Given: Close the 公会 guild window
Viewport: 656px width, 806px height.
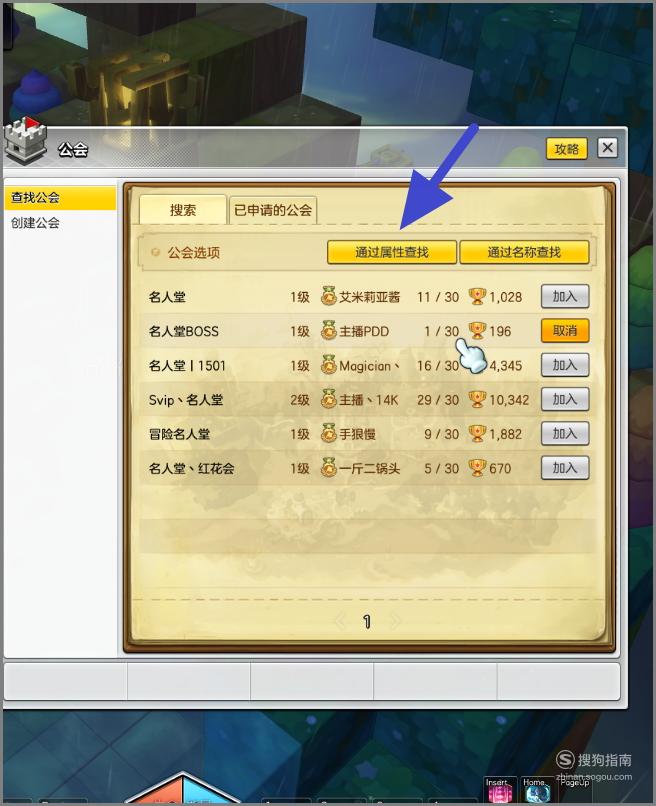Looking at the screenshot, I should pyautogui.click(x=607, y=148).
